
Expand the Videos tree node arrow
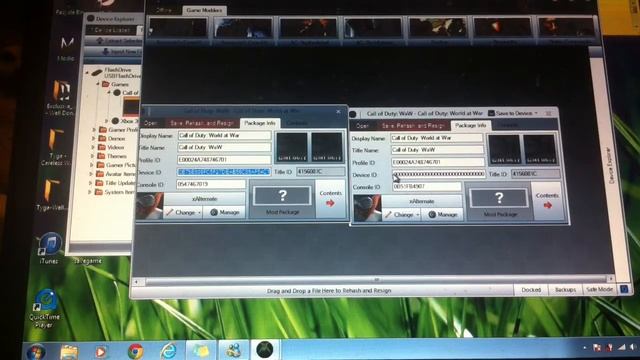(93, 147)
